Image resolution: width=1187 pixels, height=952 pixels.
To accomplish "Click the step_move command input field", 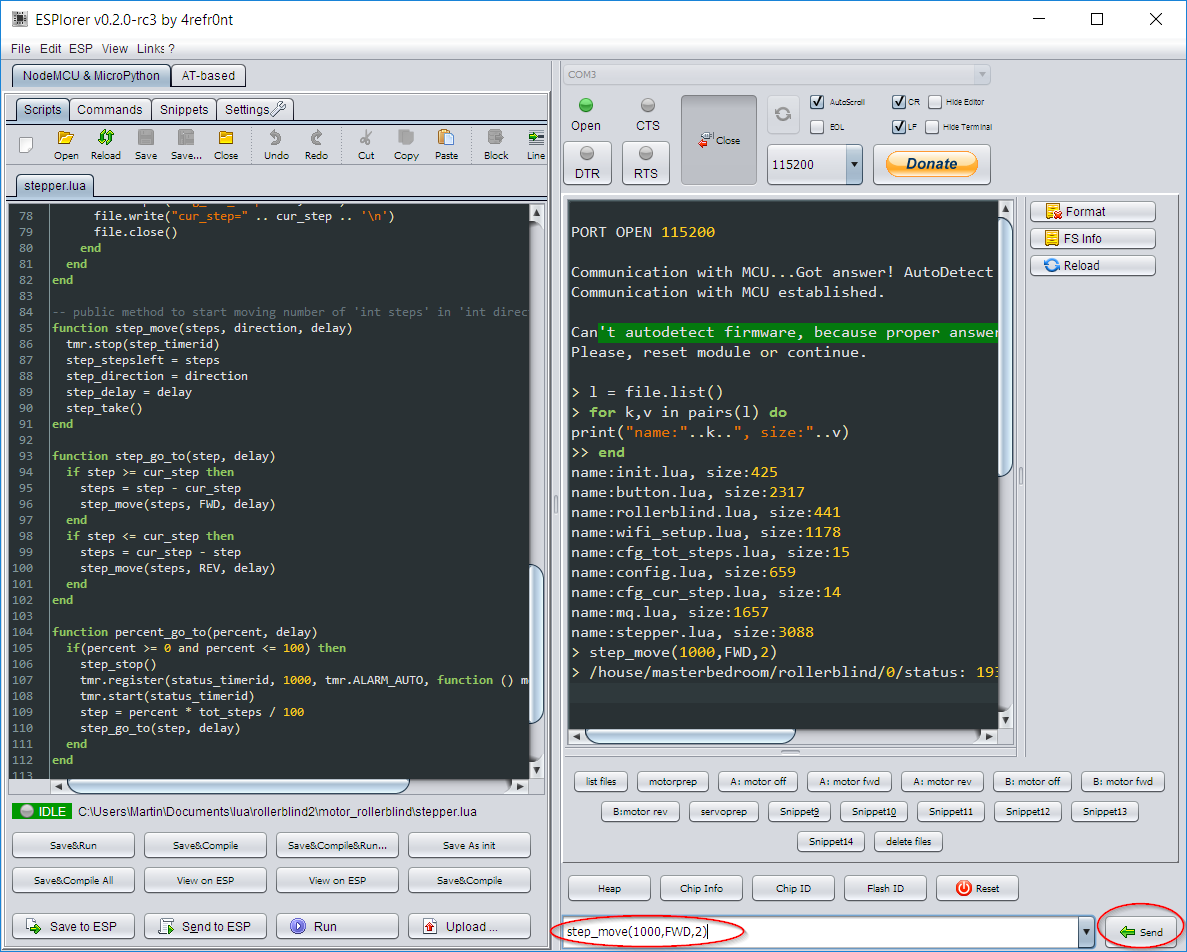I will [820, 932].
